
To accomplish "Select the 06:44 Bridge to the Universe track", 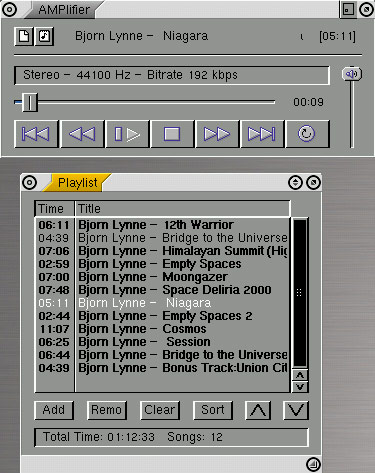I will (162, 355).
